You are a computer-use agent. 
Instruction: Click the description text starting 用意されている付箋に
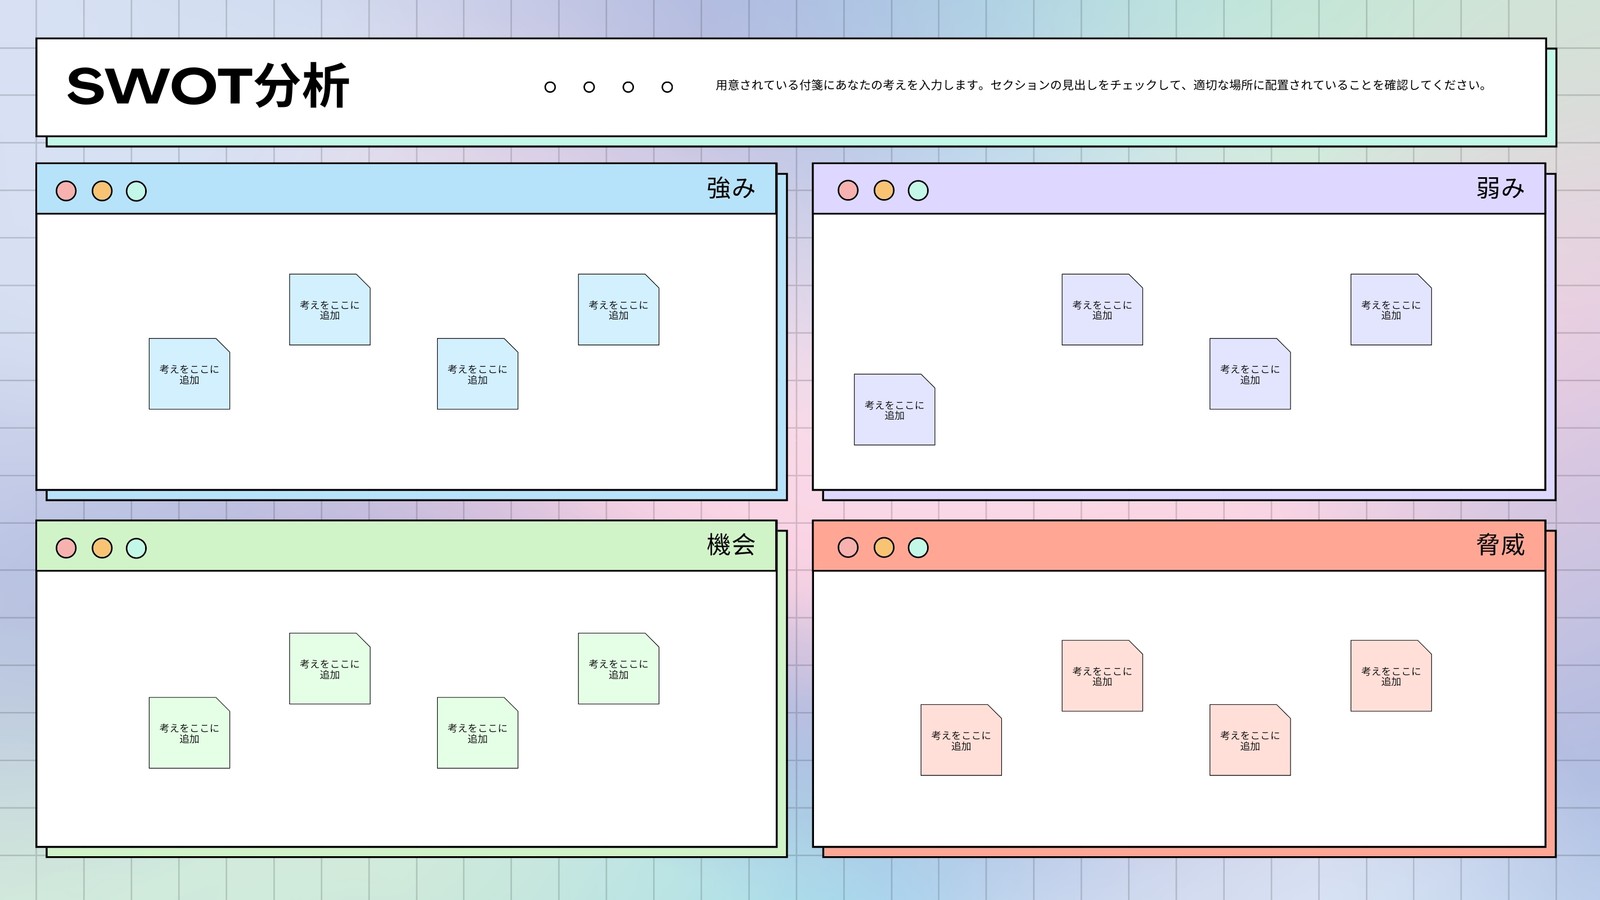point(1101,86)
